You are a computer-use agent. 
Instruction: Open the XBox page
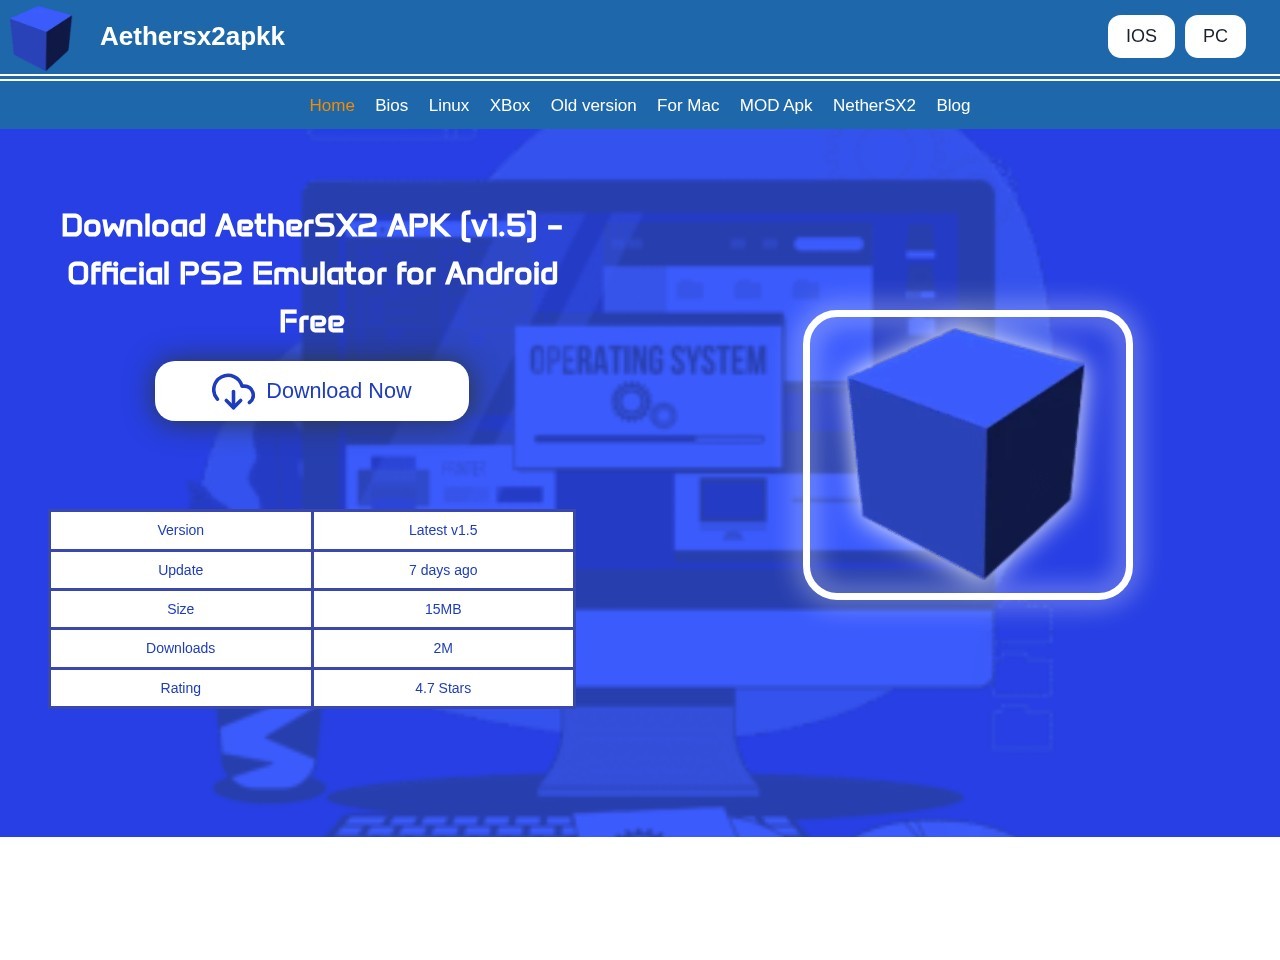(x=510, y=105)
